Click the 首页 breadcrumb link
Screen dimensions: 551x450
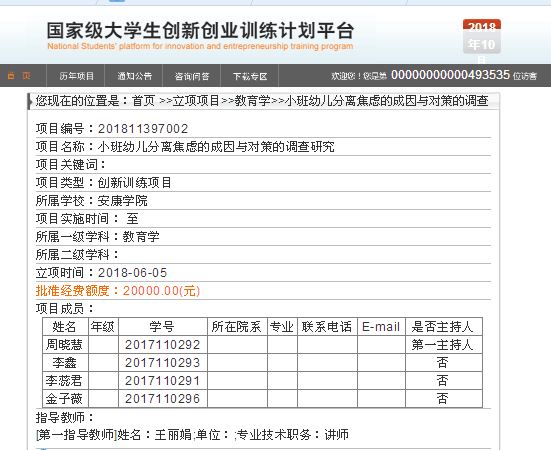point(143,101)
